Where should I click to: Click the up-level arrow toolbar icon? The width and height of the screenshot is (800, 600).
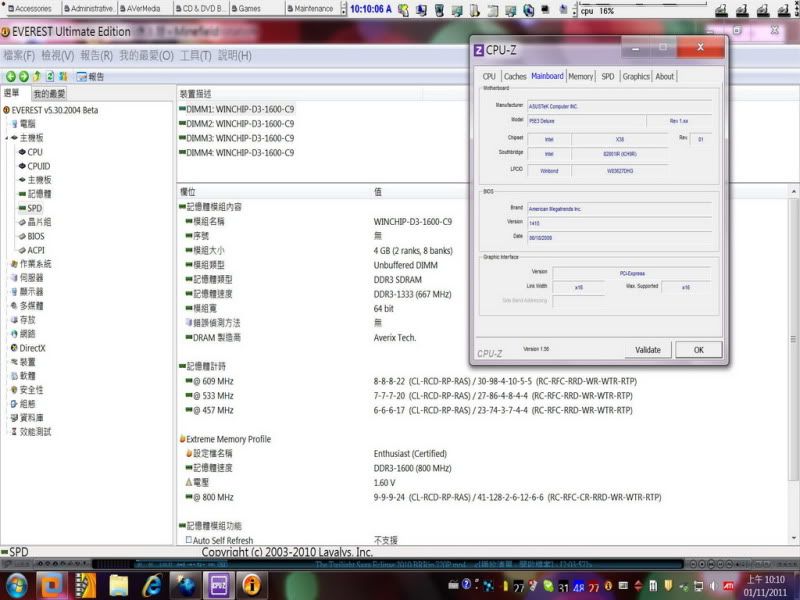[x=37, y=77]
